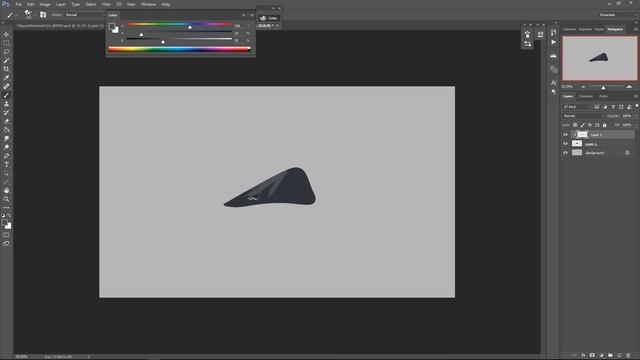Select the Gradient tool

click(x=6, y=130)
